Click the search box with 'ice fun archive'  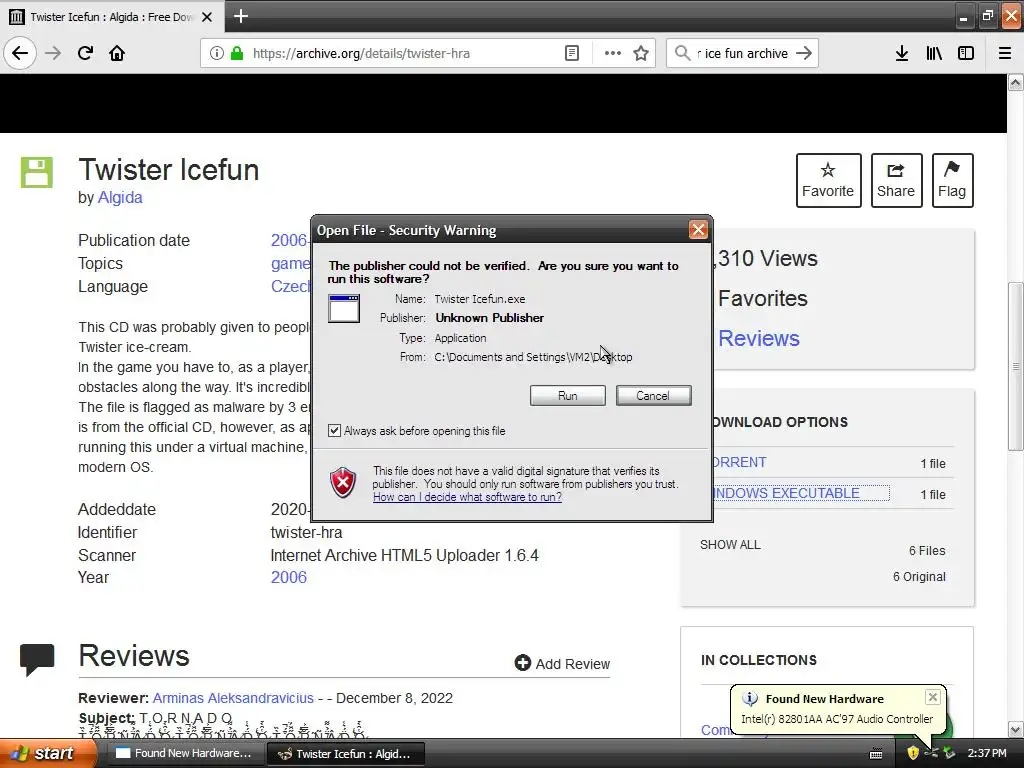click(744, 53)
